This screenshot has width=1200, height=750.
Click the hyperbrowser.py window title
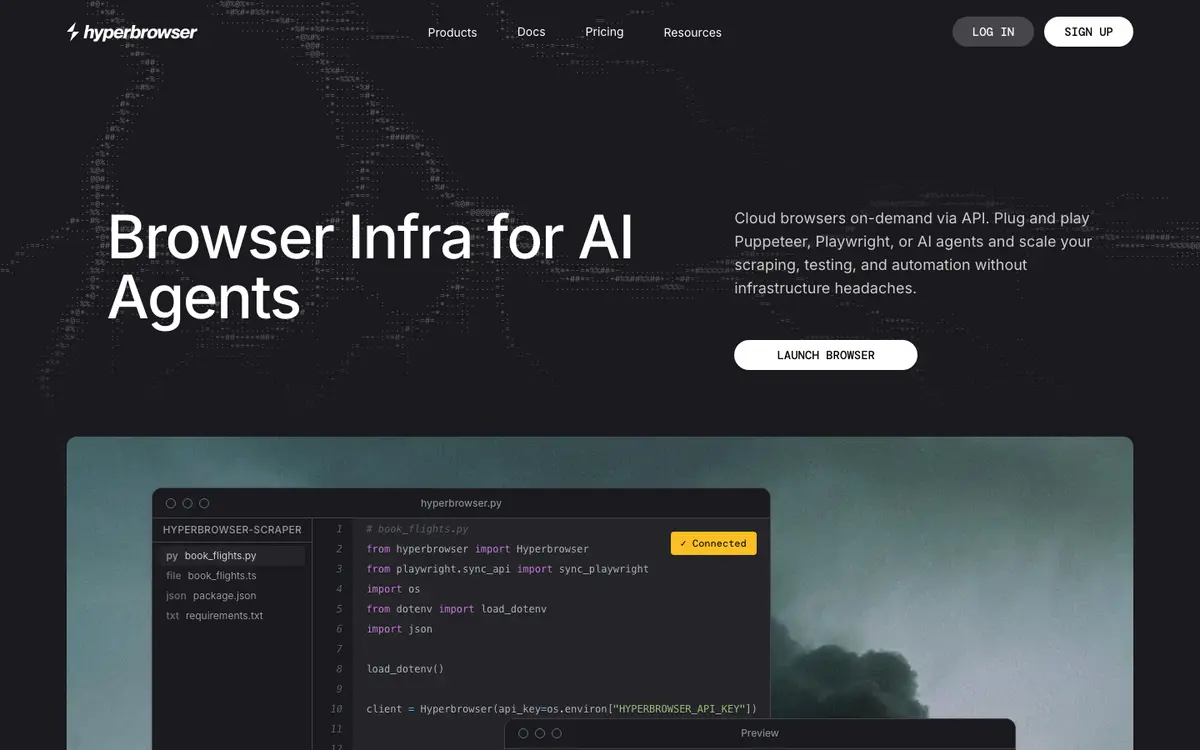(x=461, y=503)
